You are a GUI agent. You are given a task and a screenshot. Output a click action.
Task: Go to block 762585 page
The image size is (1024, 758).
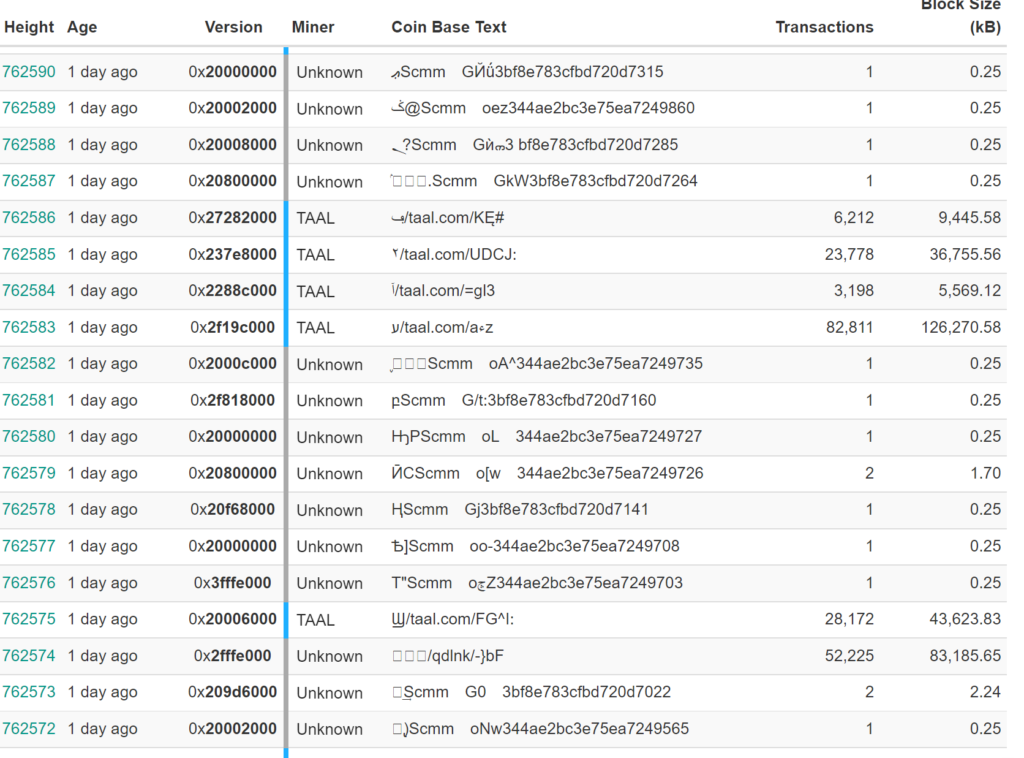[29, 254]
